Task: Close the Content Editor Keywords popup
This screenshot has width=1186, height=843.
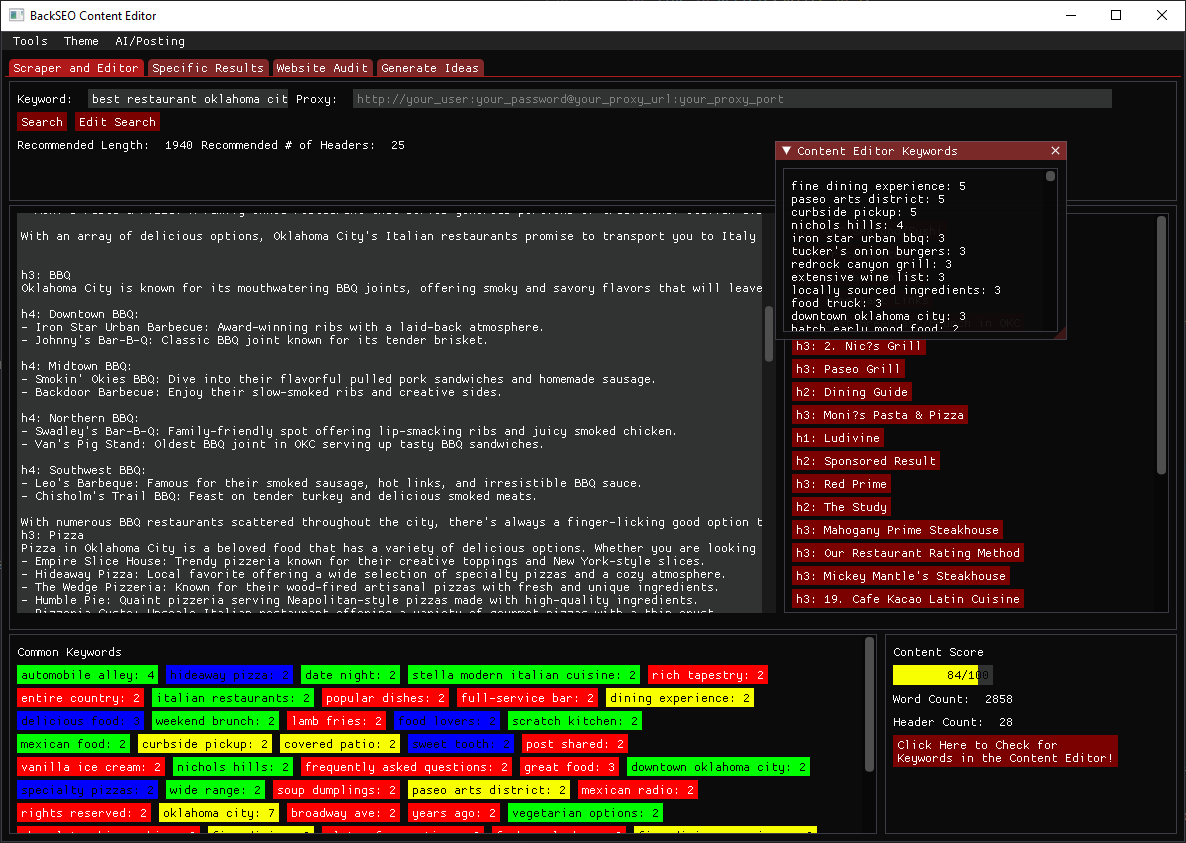Action: pos(1055,151)
